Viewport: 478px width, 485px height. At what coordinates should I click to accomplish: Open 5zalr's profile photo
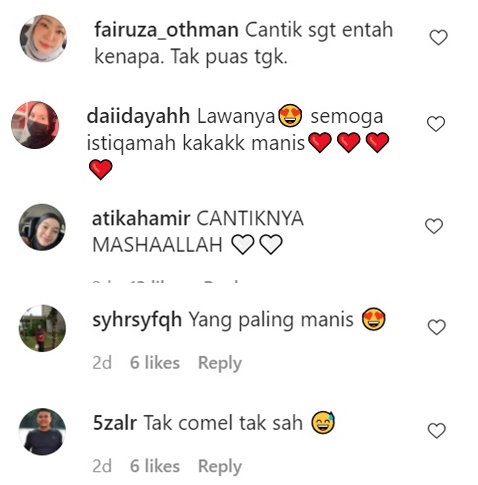42,431
